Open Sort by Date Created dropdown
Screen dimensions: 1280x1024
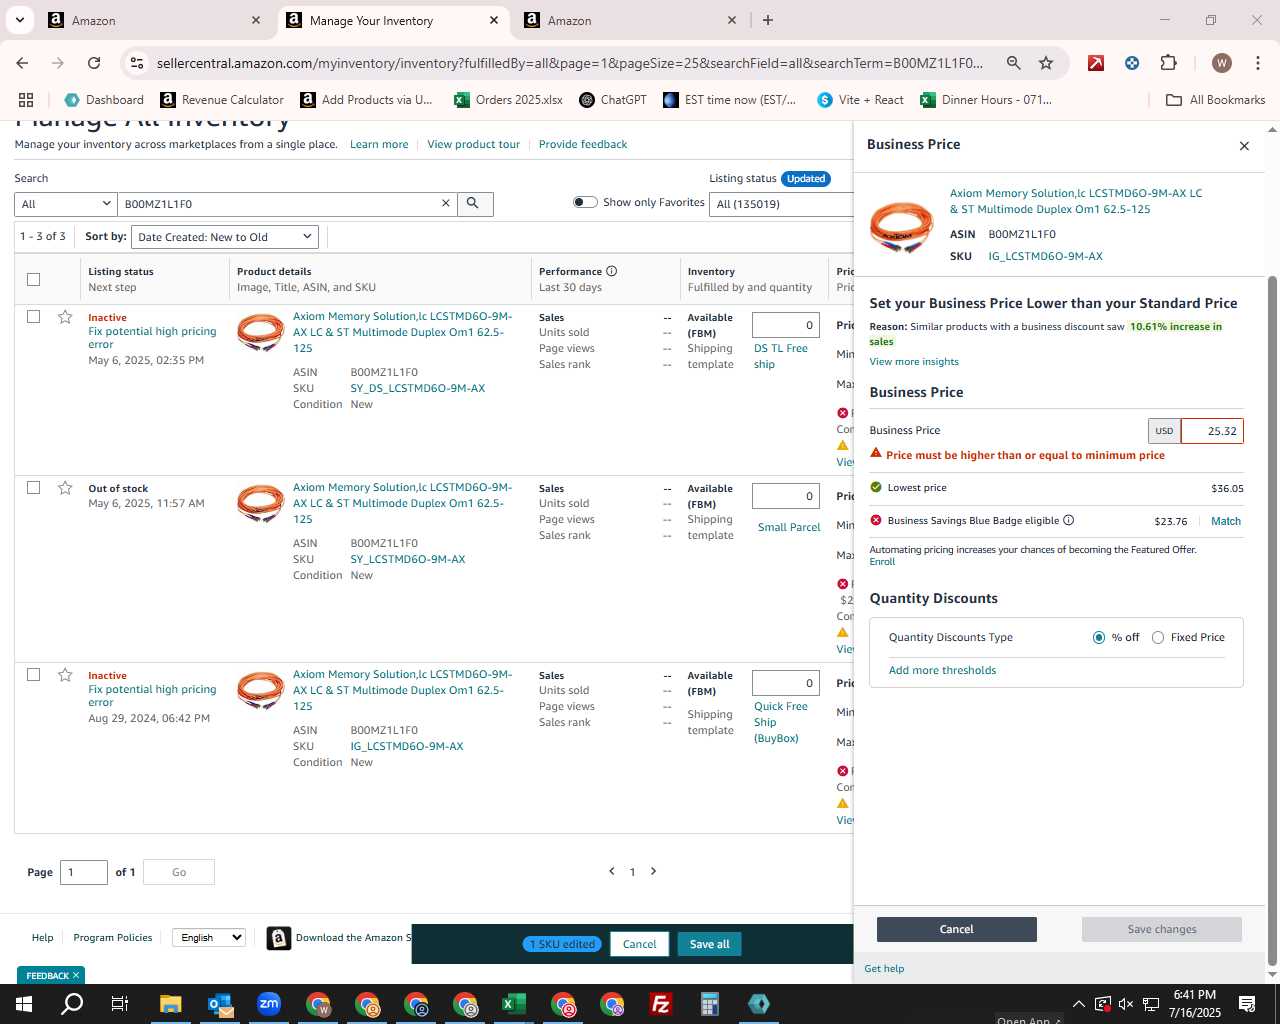[226, 237]
